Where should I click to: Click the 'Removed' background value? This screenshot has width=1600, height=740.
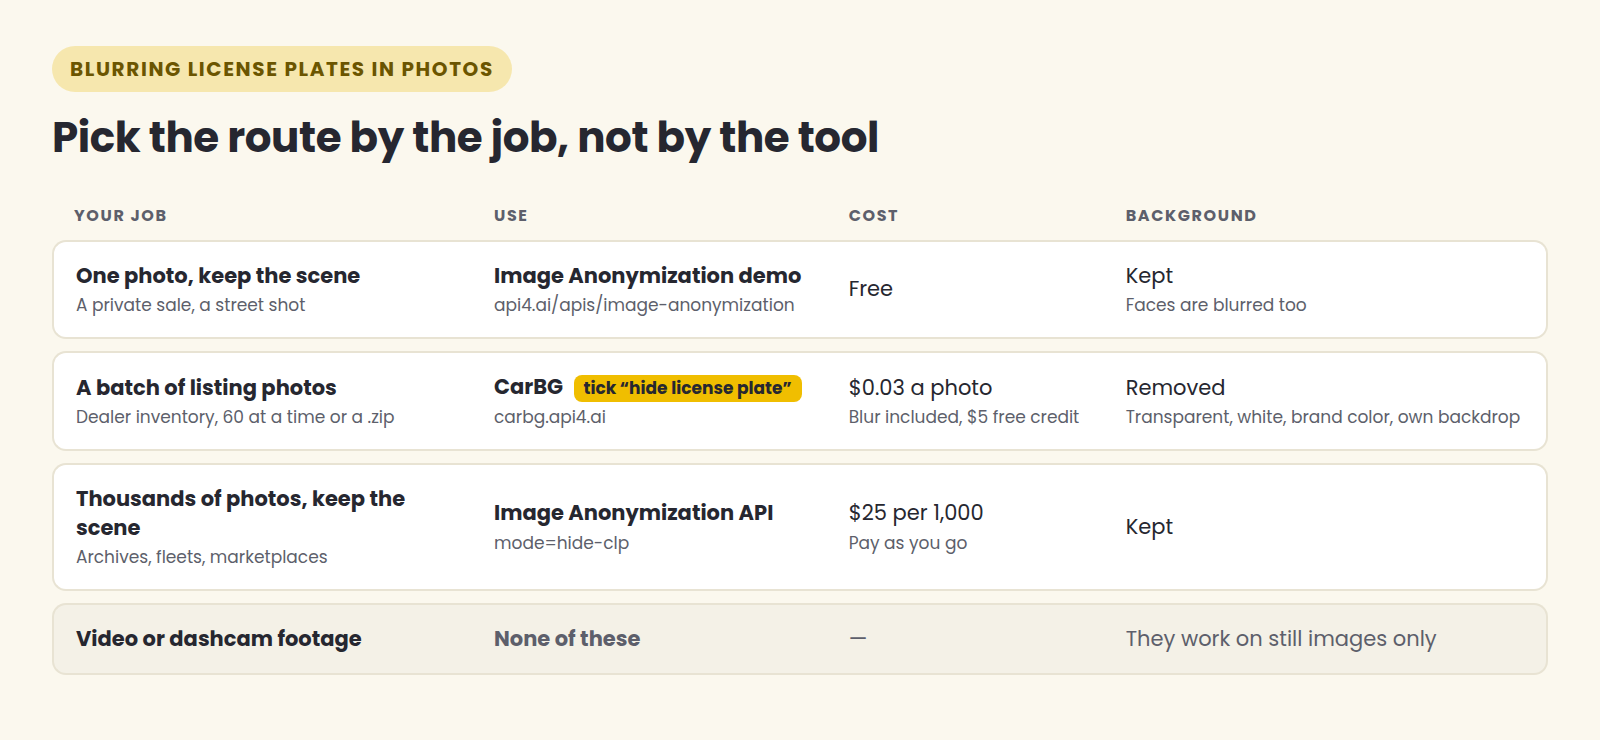pos(1175,387)
